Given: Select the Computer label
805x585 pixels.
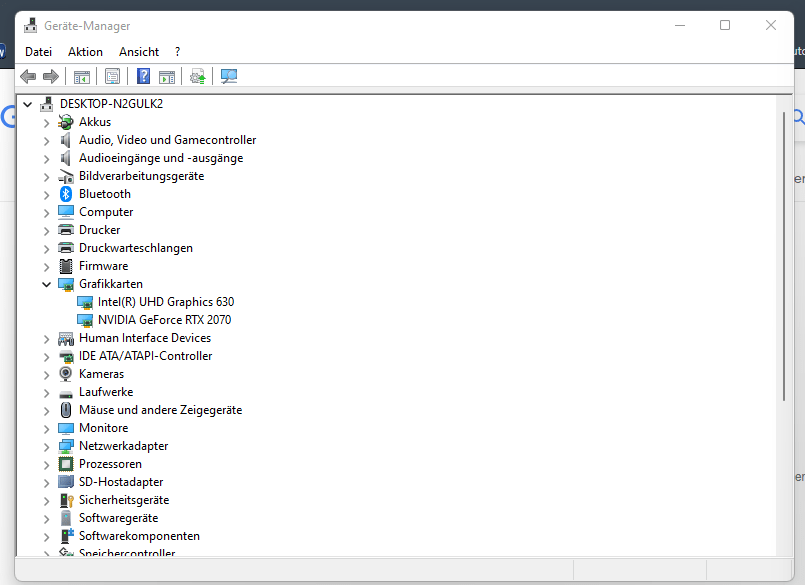Looking at the screenshot, I should pos(106,212).
